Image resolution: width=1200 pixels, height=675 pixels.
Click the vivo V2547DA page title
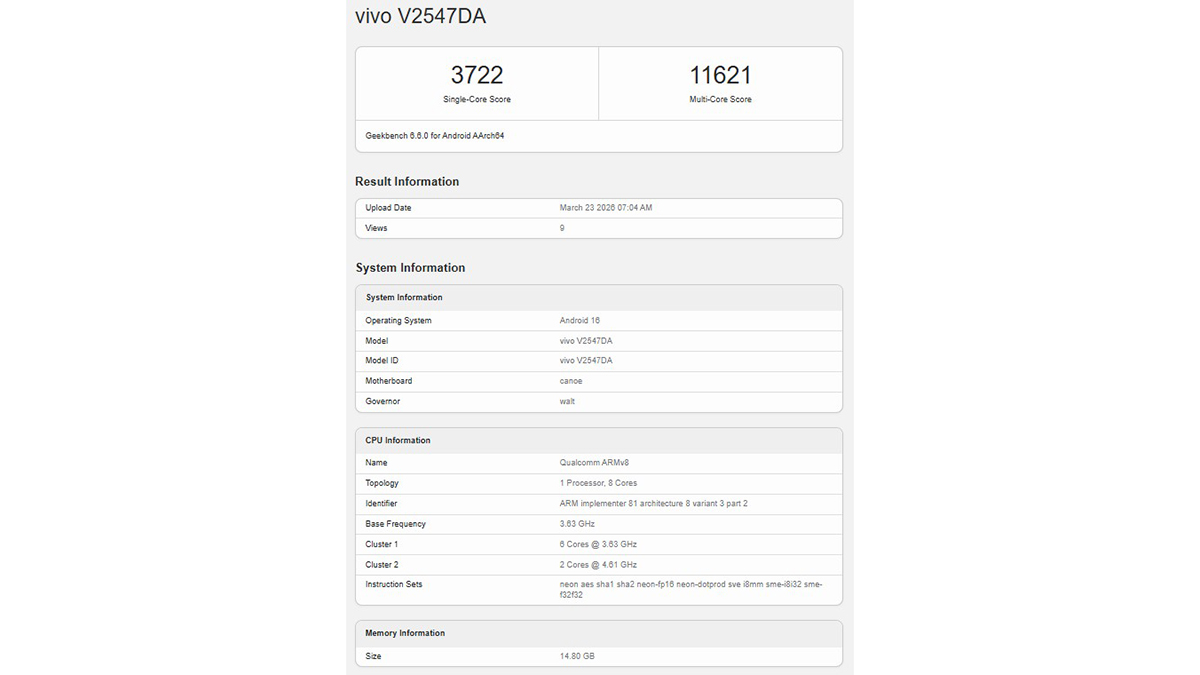(419, 16)
